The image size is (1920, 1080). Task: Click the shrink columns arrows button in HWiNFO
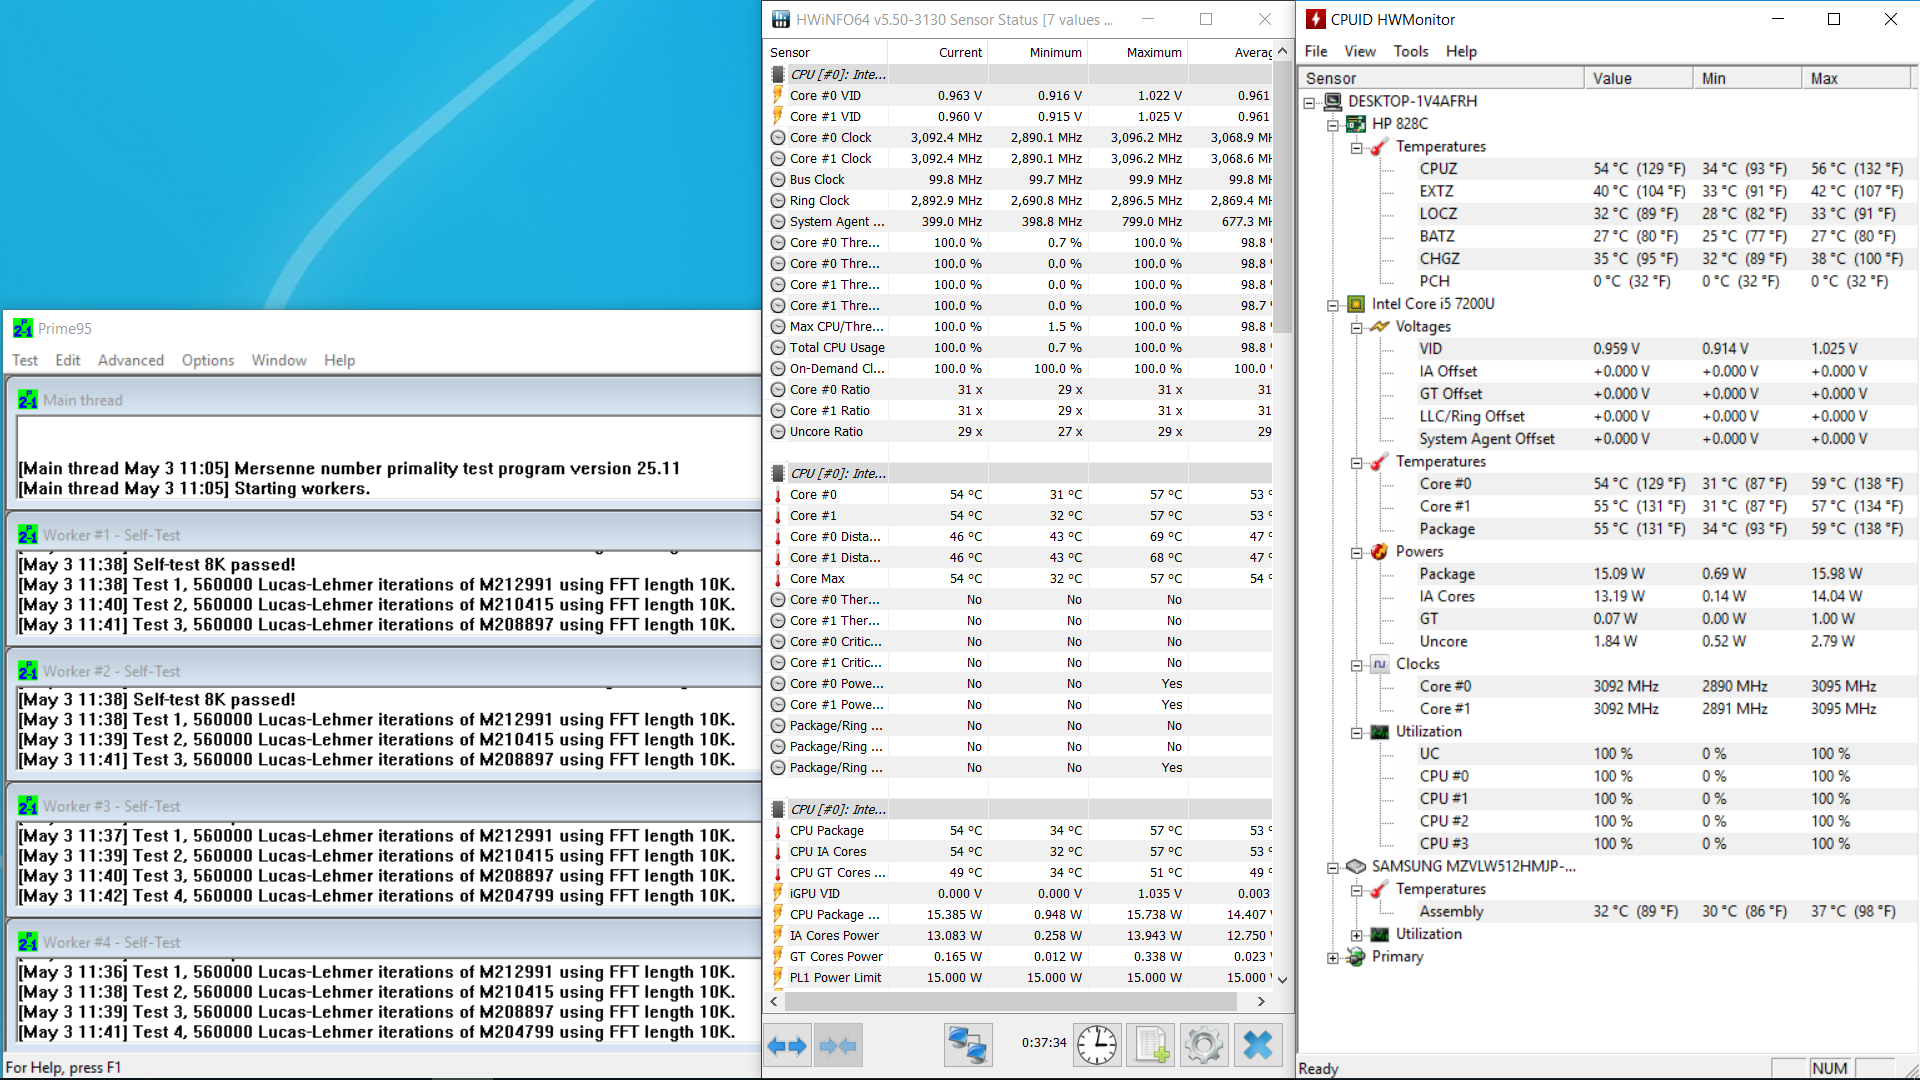tap(838, 1046)
